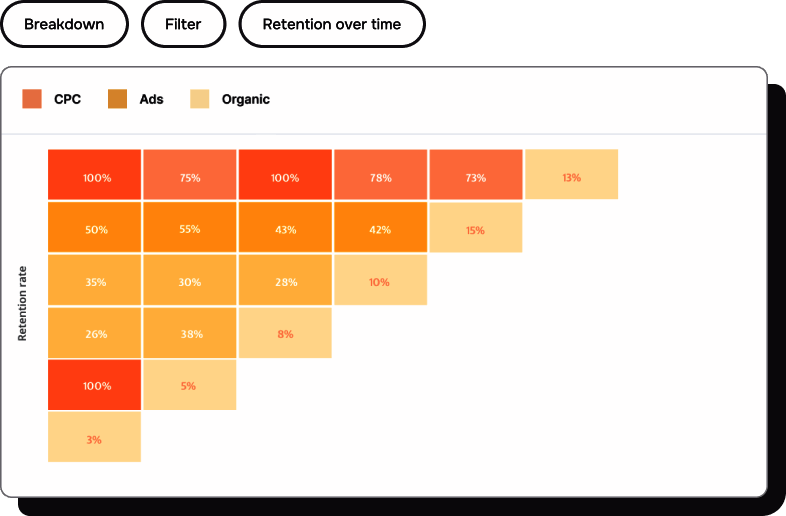Toggle the Organic legend label
Viewport: 786px width, 516px height.
[245, 99]
